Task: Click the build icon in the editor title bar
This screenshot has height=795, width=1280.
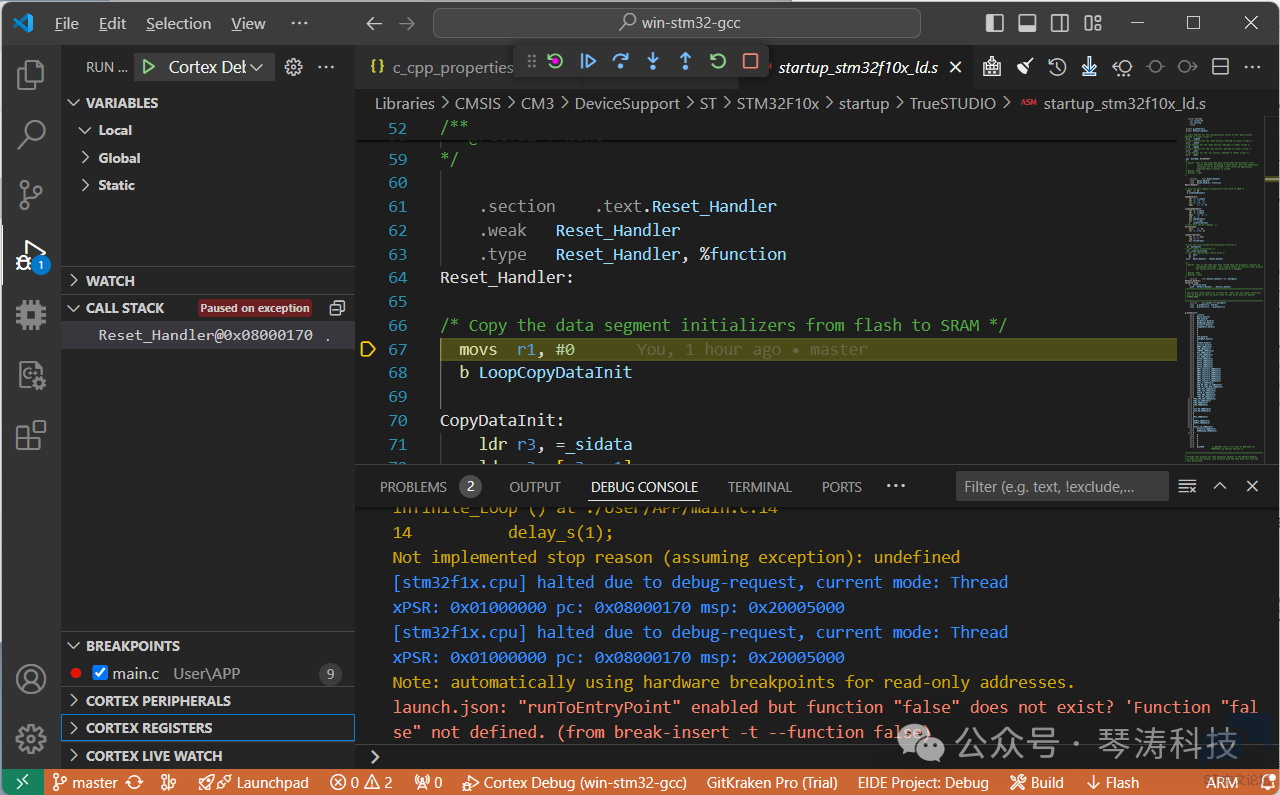Action: coord(992,67)
